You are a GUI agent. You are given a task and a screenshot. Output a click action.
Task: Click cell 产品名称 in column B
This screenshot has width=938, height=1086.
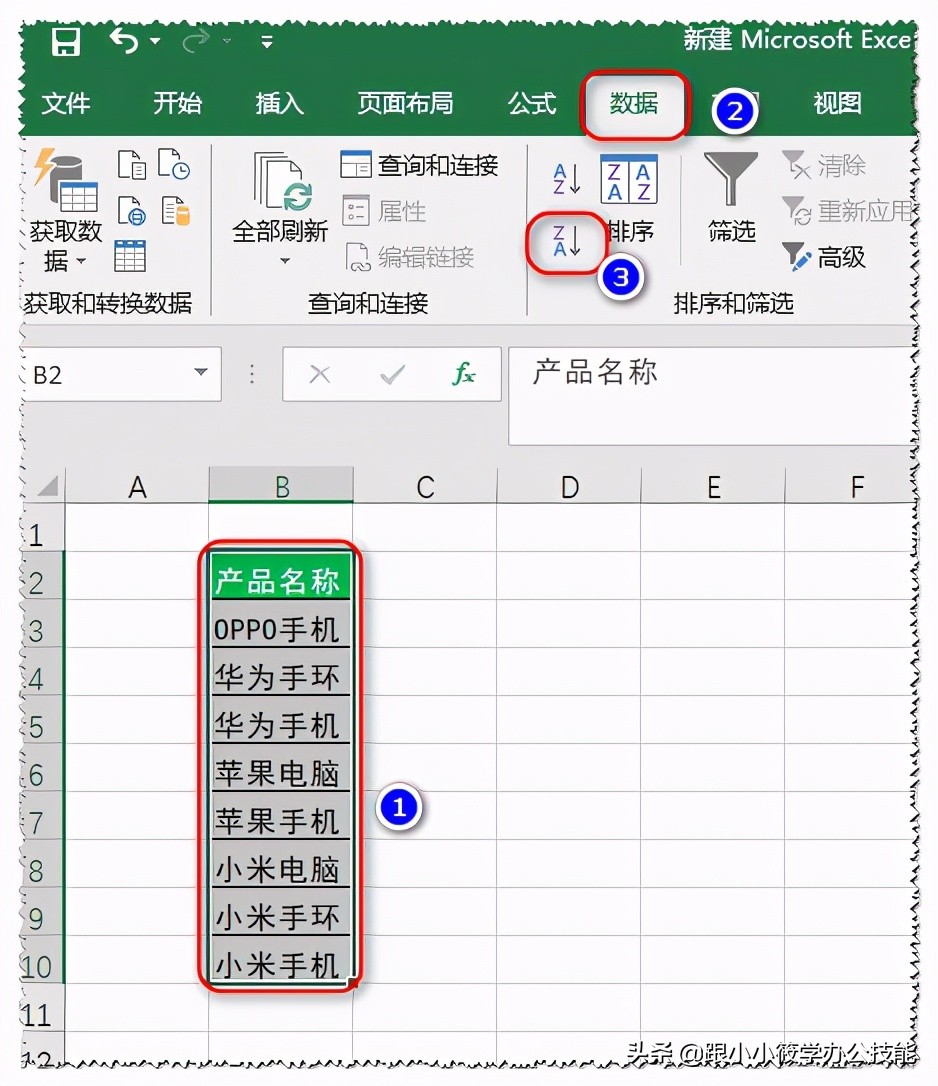(281, 576)
